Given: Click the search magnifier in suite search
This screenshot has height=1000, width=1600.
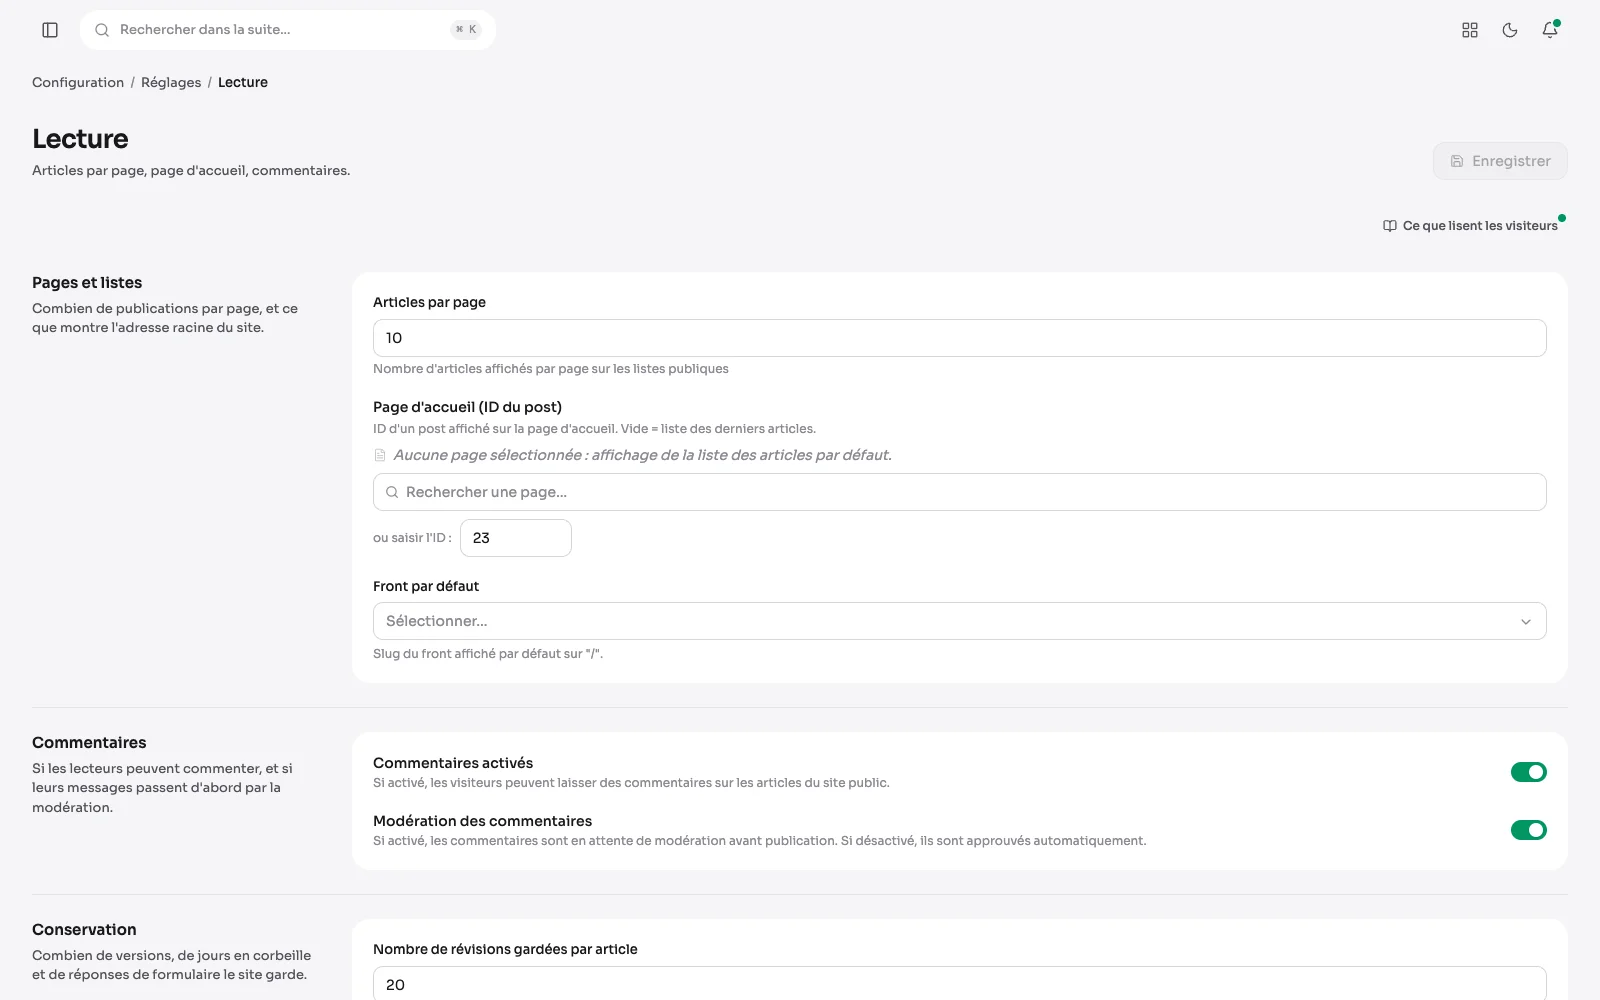Looking at the screenshot, I should [x=102, y=30].
